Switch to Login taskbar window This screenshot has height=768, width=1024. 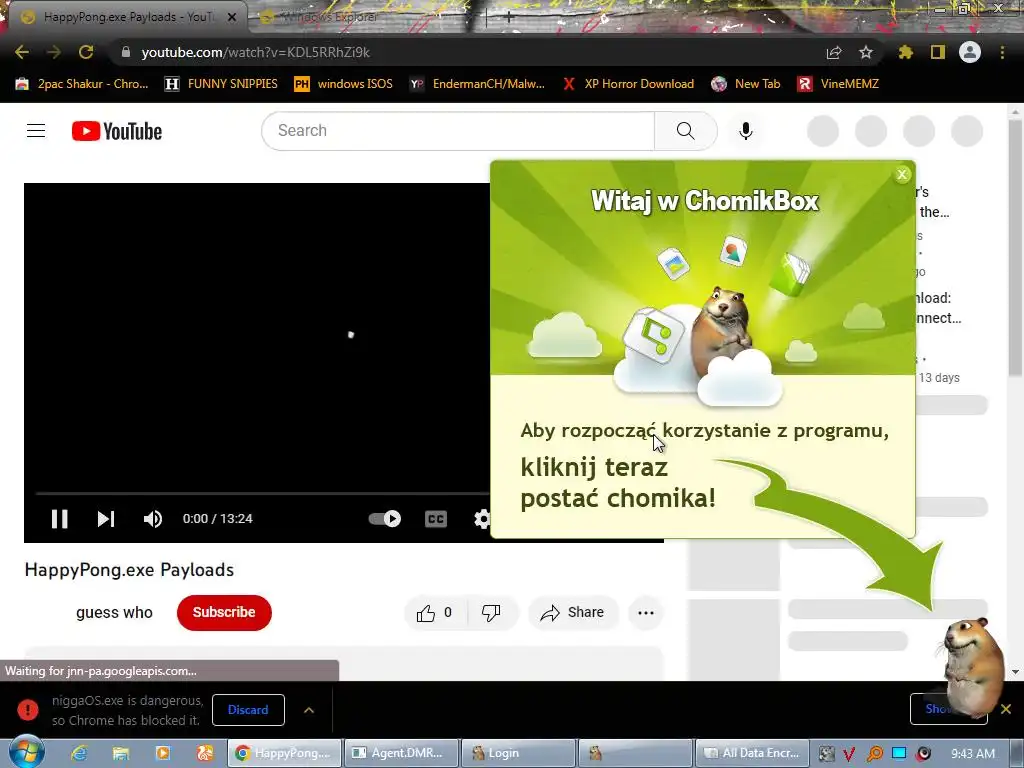tap(518, 753)
